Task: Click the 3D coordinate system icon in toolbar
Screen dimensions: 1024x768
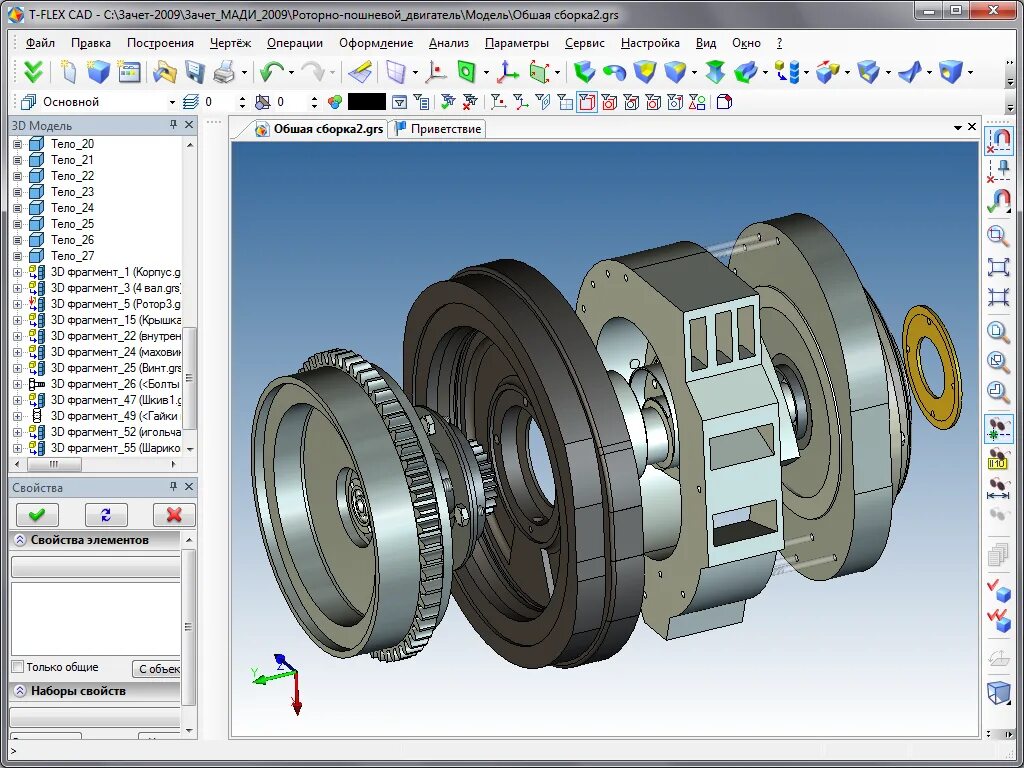Action: click(x=507, y=72)
